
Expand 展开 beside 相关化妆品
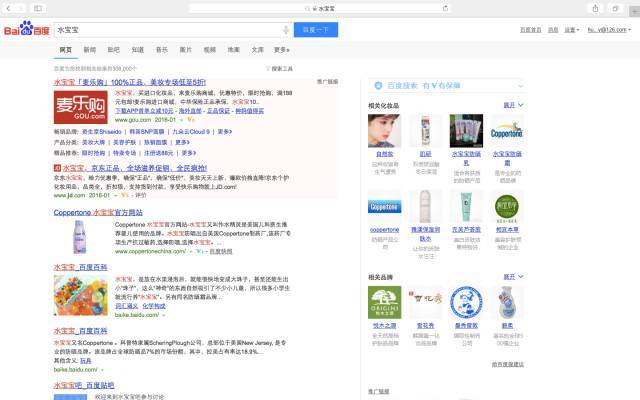513,105
